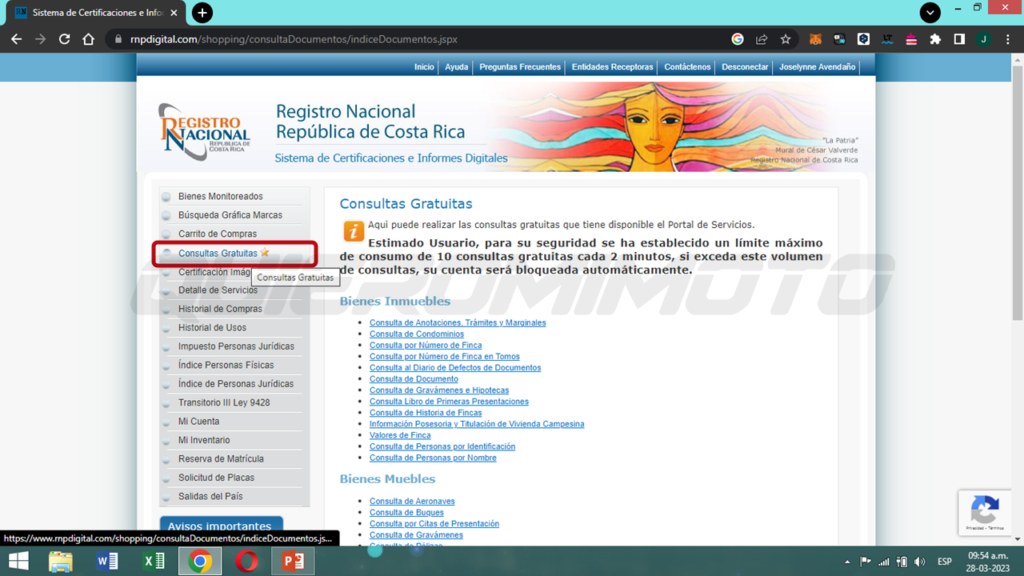The width and height of the screenshot is (1024, 576).
Task: Open the browser home page
Action: click(x=88, y=39)
